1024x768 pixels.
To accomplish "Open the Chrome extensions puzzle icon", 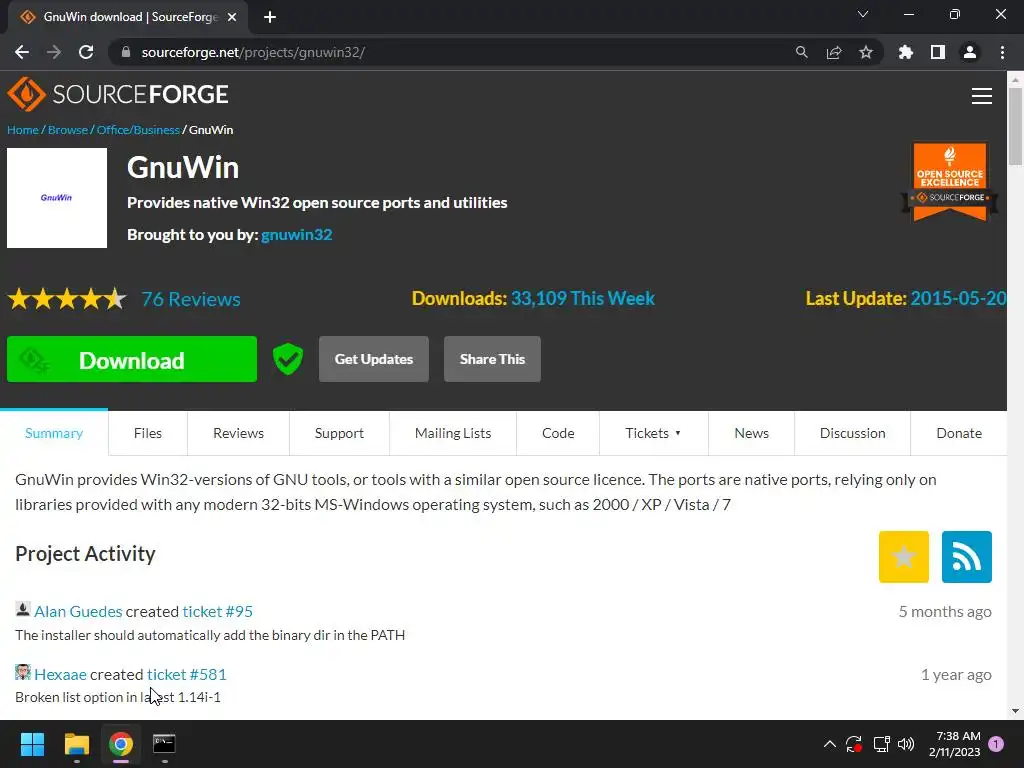I will pyautogui.click(x=905, y=52).
